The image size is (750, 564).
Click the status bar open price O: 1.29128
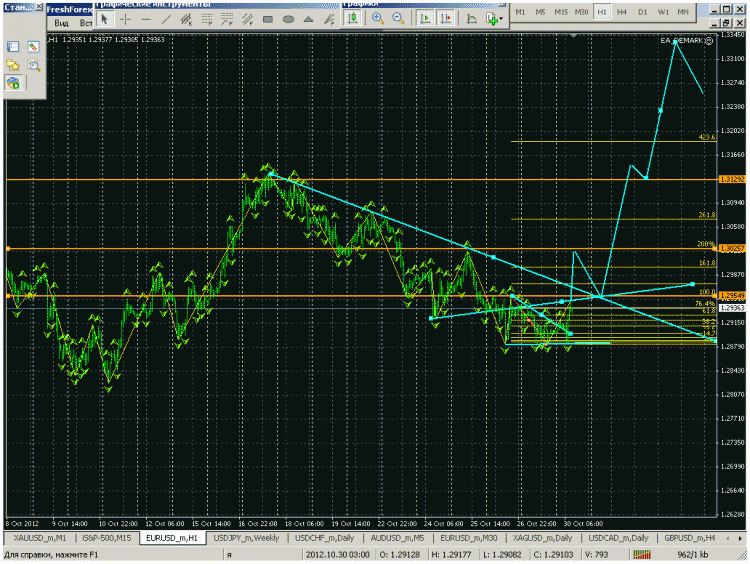click(400, 554)
